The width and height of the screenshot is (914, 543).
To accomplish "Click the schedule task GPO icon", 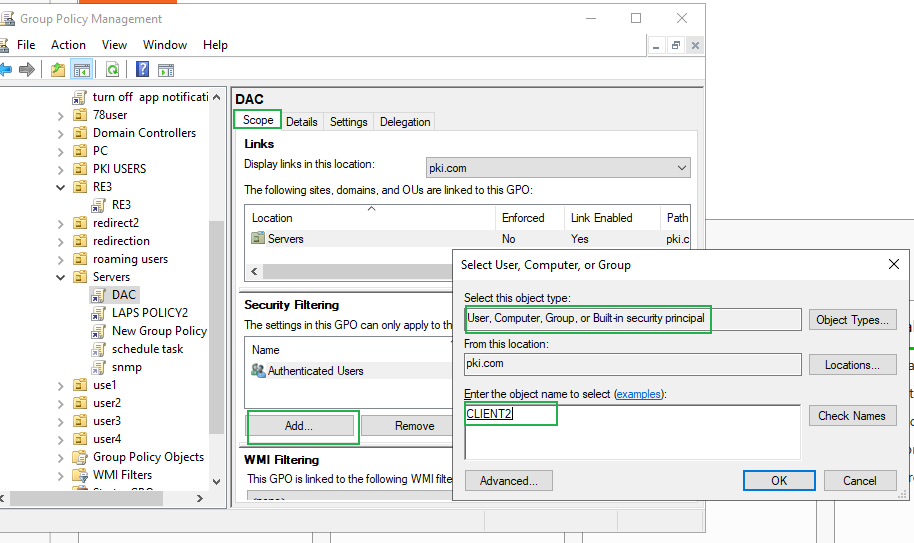I will click(x=98, y=350).
